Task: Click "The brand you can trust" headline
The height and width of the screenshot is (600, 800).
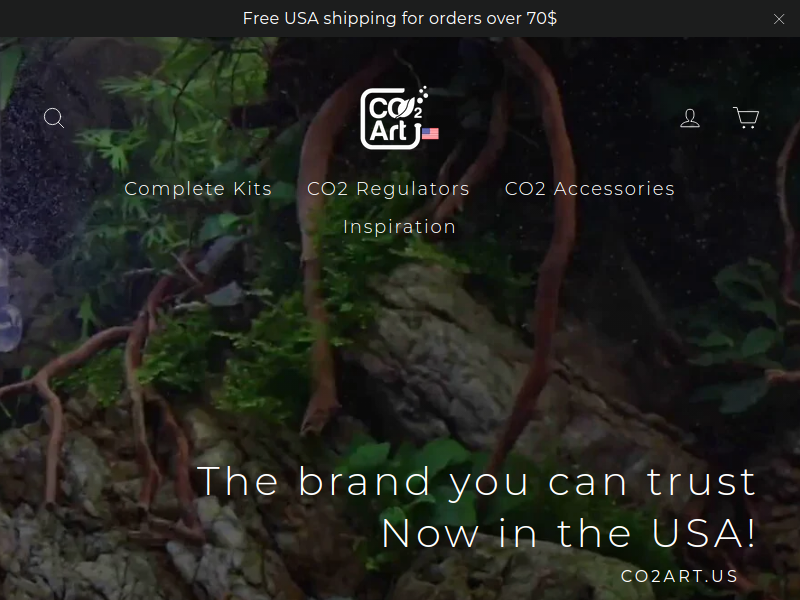Action: pyautogui.click(x=477, y=481)
